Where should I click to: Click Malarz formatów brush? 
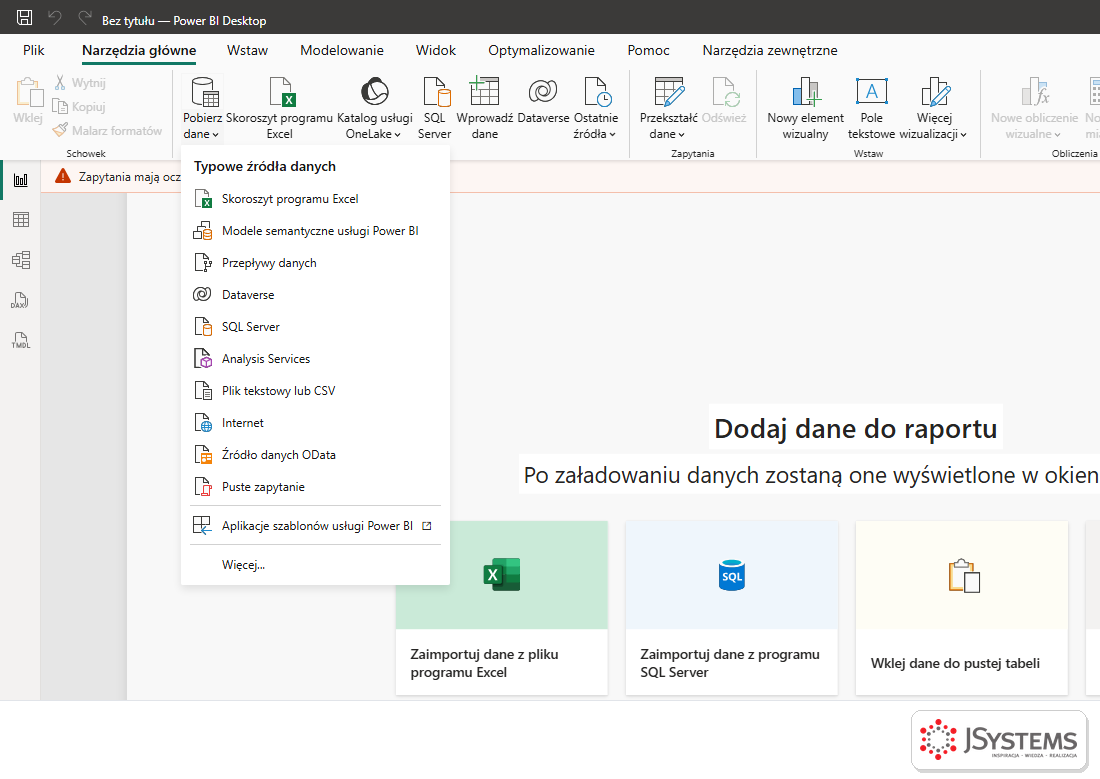point(107,131)
